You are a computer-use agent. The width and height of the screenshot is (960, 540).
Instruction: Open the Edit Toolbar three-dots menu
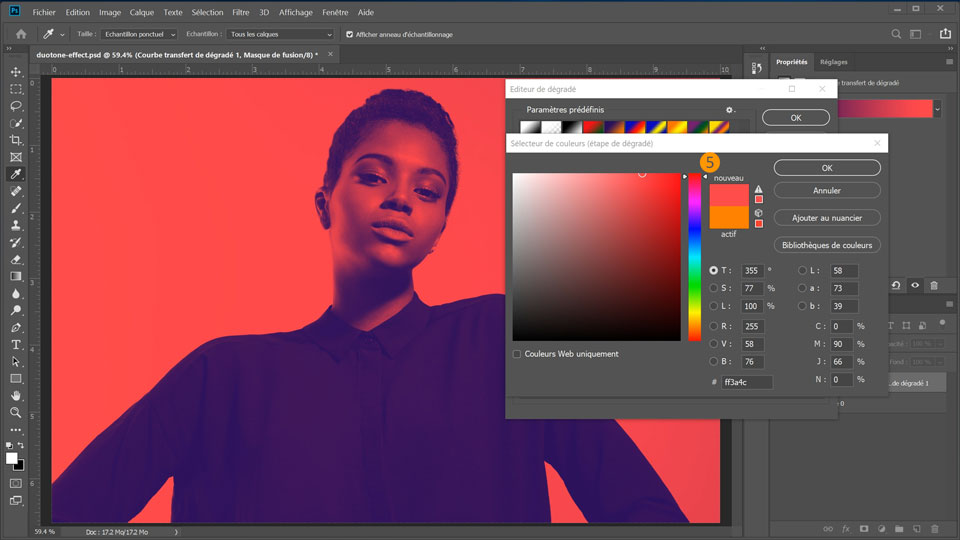16,430
